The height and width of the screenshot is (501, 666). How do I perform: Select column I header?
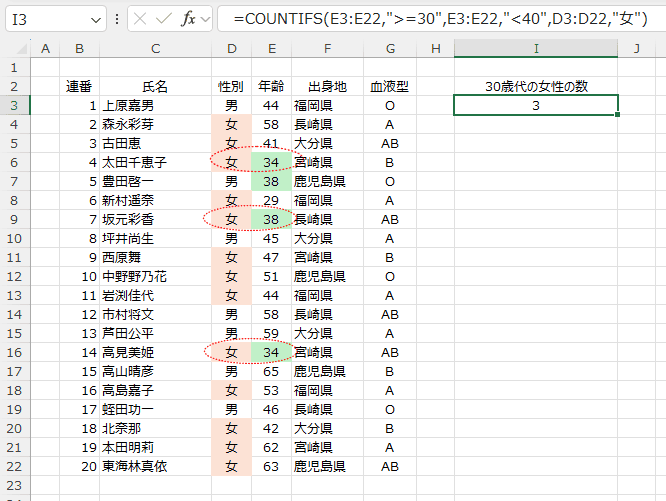[536, 48]
